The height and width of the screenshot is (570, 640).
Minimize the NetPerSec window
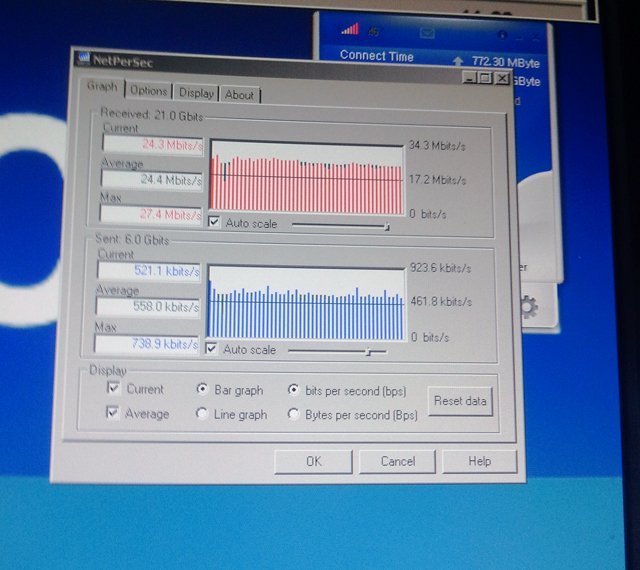coord(470,77)
